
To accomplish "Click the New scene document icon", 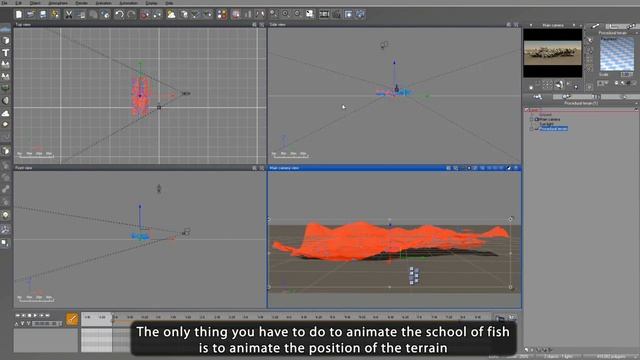I will 19,15.
